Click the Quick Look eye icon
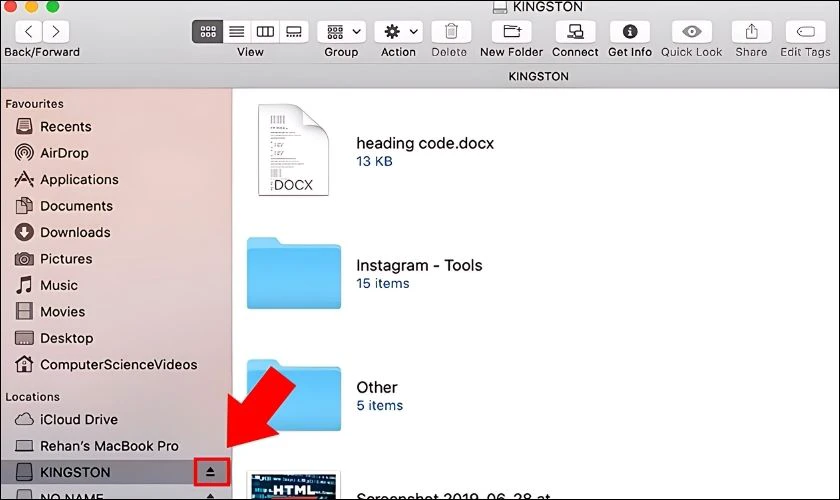This screenshot has height=500, width=840. [692, 32]
